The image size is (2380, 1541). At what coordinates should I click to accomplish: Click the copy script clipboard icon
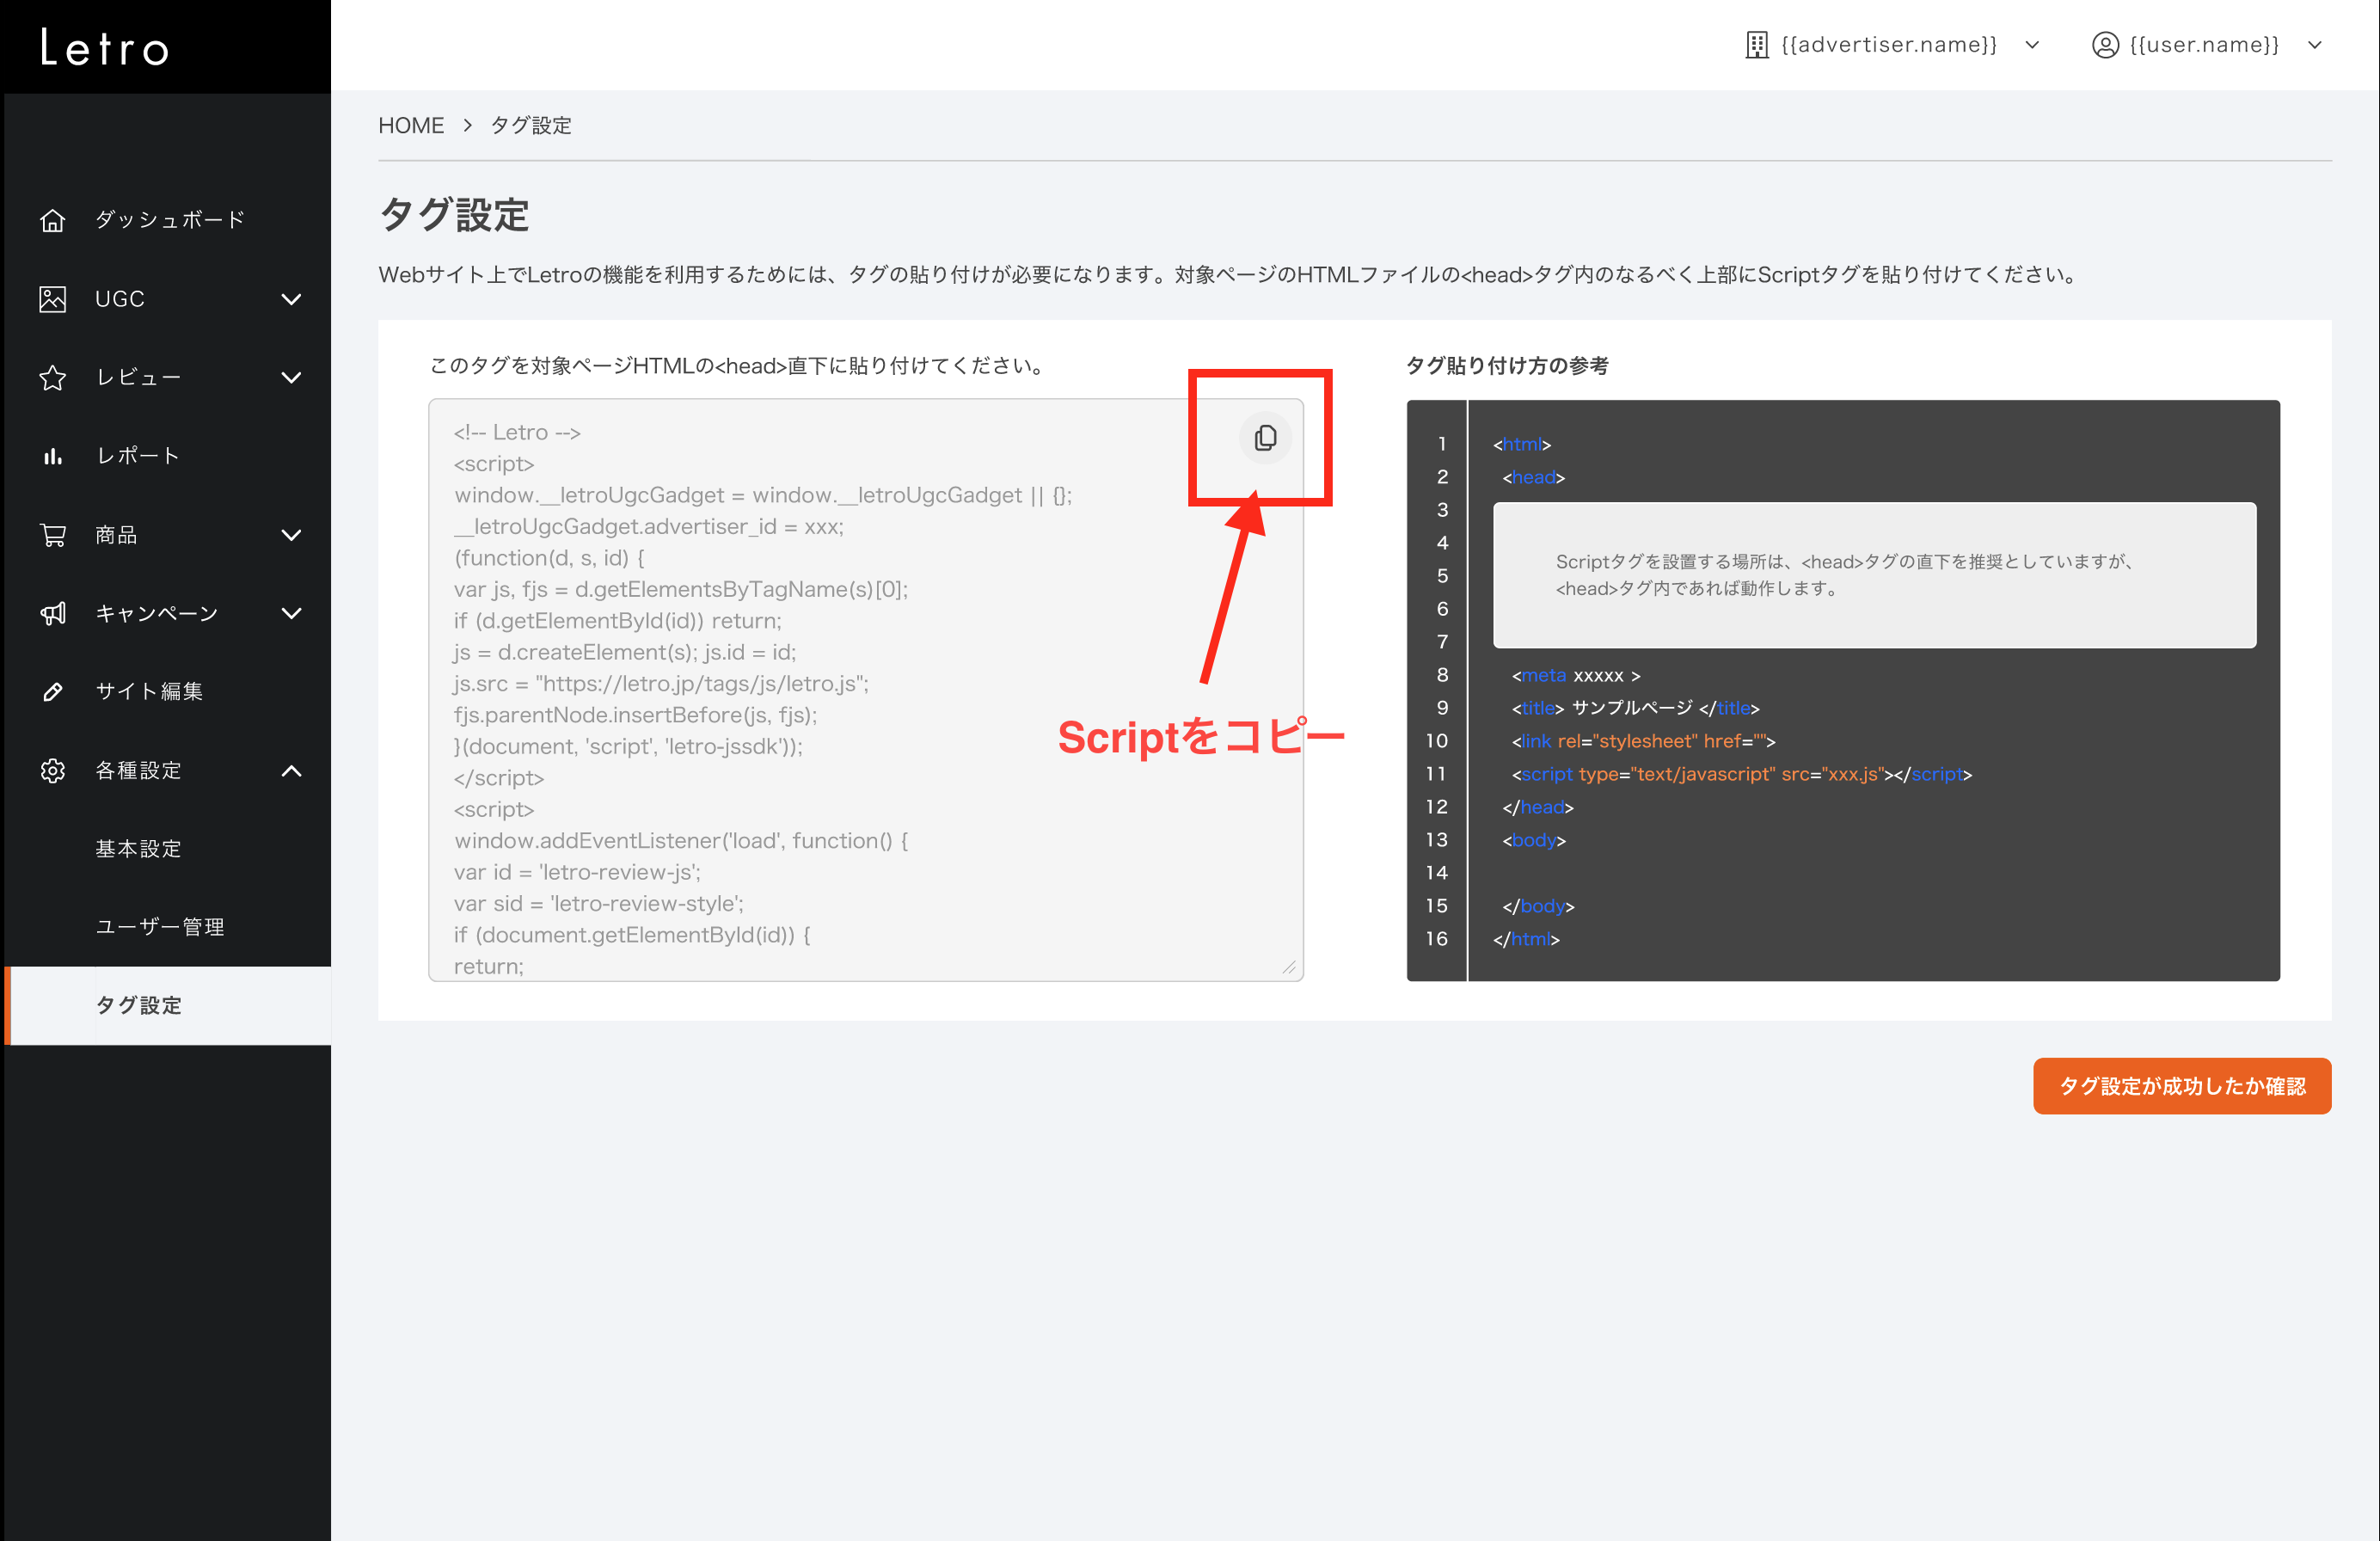tap(1265, 438)
